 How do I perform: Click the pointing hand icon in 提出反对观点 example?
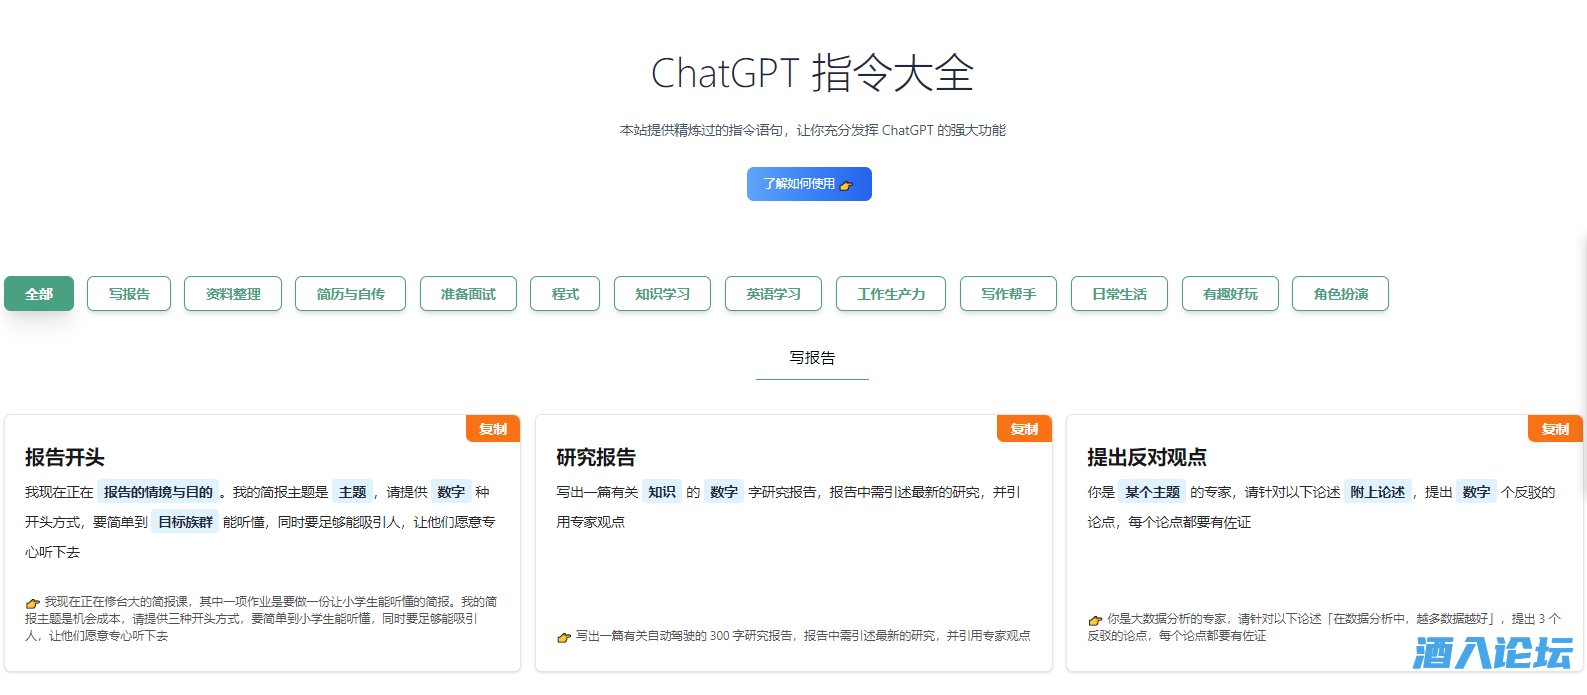tap(1095, 620)
